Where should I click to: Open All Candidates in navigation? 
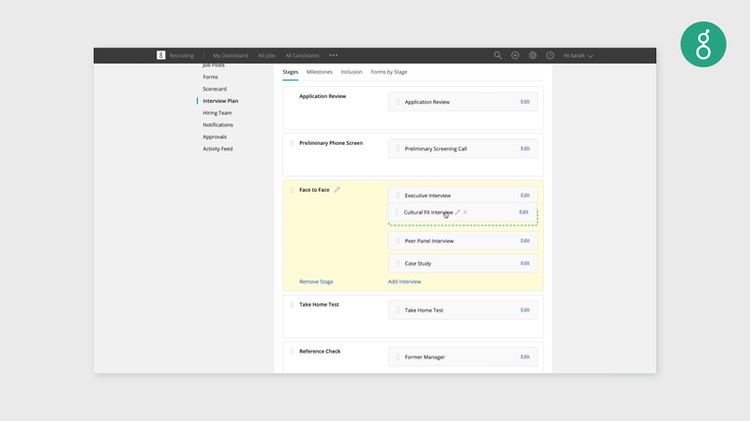click(302, 55)
